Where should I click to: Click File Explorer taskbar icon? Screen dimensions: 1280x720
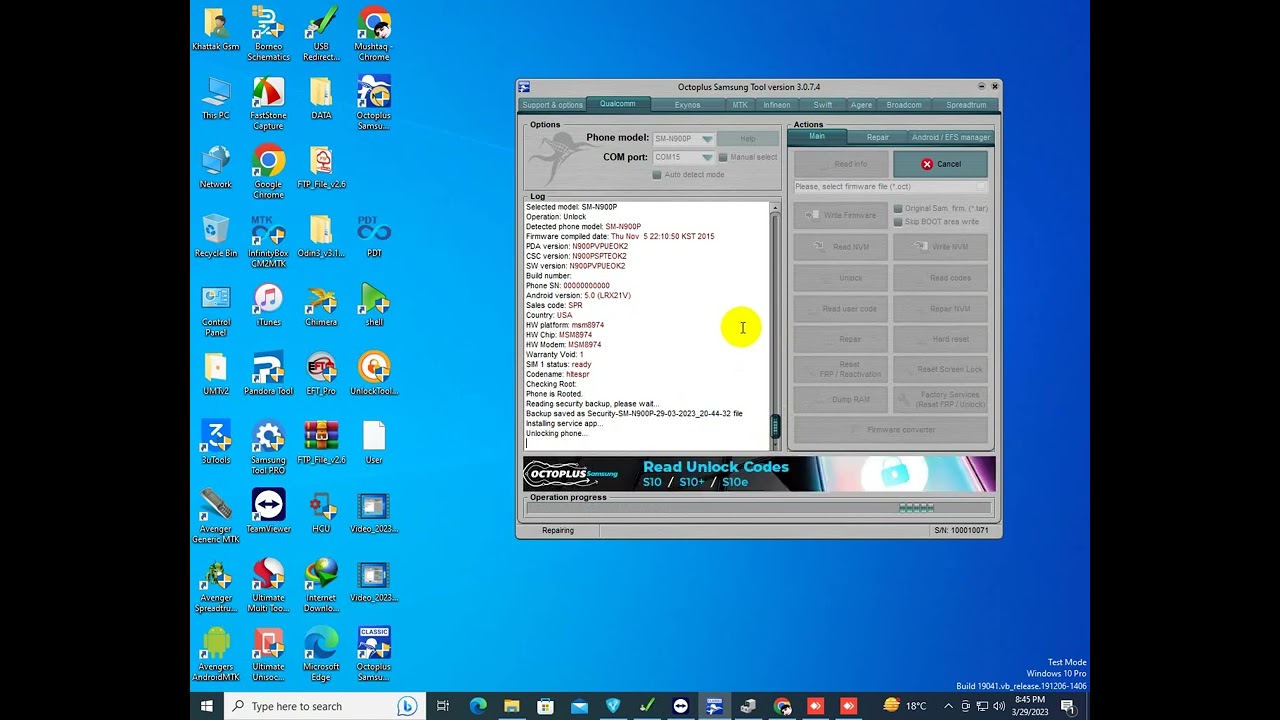point(511,706)
